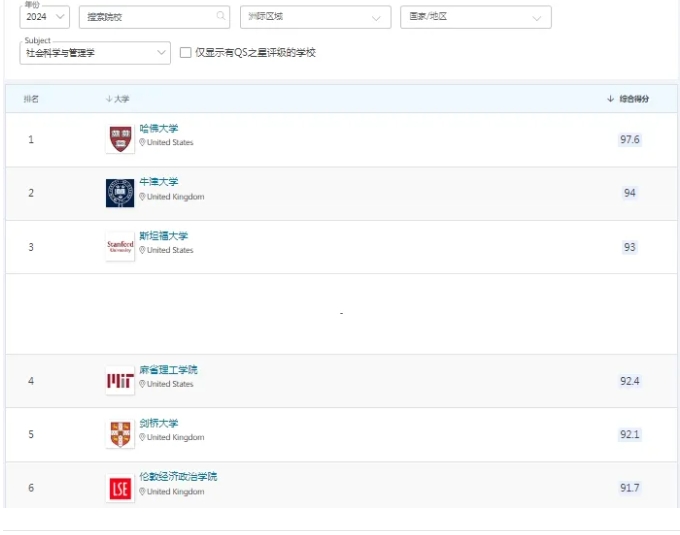The image size is (680, 535).
Task: Click the down arrow beside 大学
Action: coord(109,99)
